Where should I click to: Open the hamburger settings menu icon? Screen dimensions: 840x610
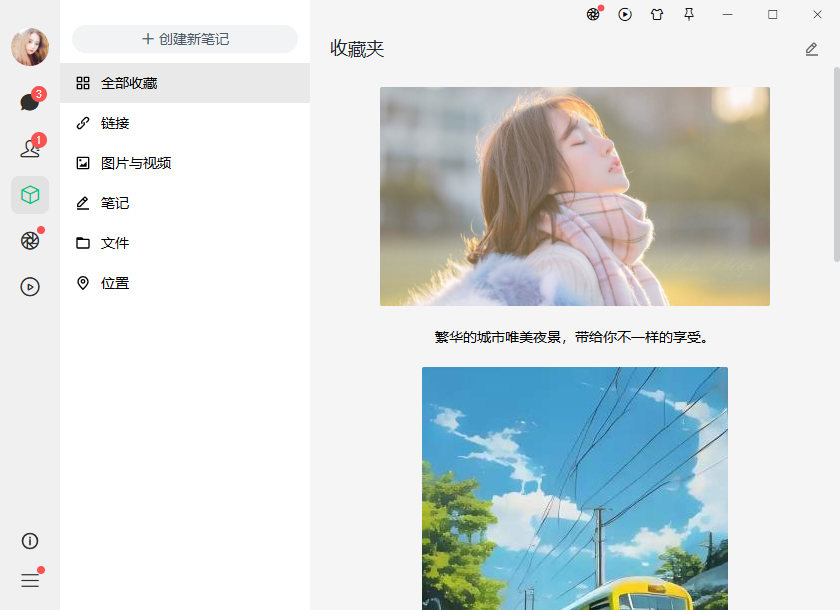30,580
